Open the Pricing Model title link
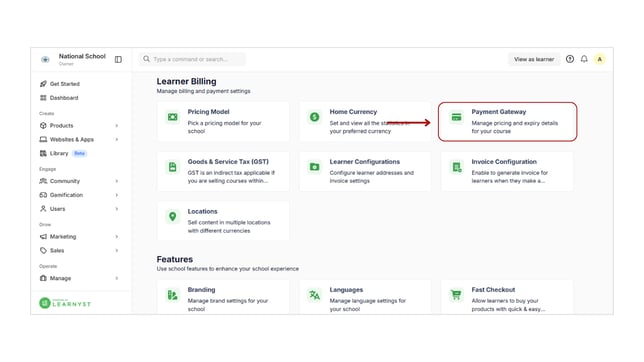 point(208,112)
